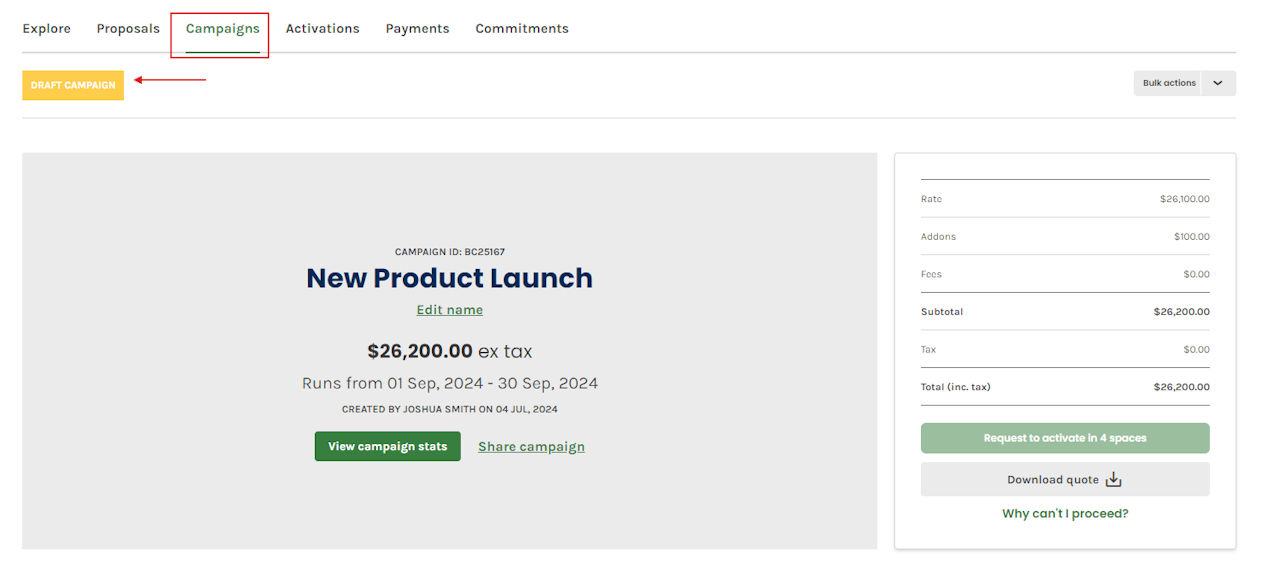Open the Why can't I proceed? link
Screen dimensions: 1280x563
[1065, 514]
